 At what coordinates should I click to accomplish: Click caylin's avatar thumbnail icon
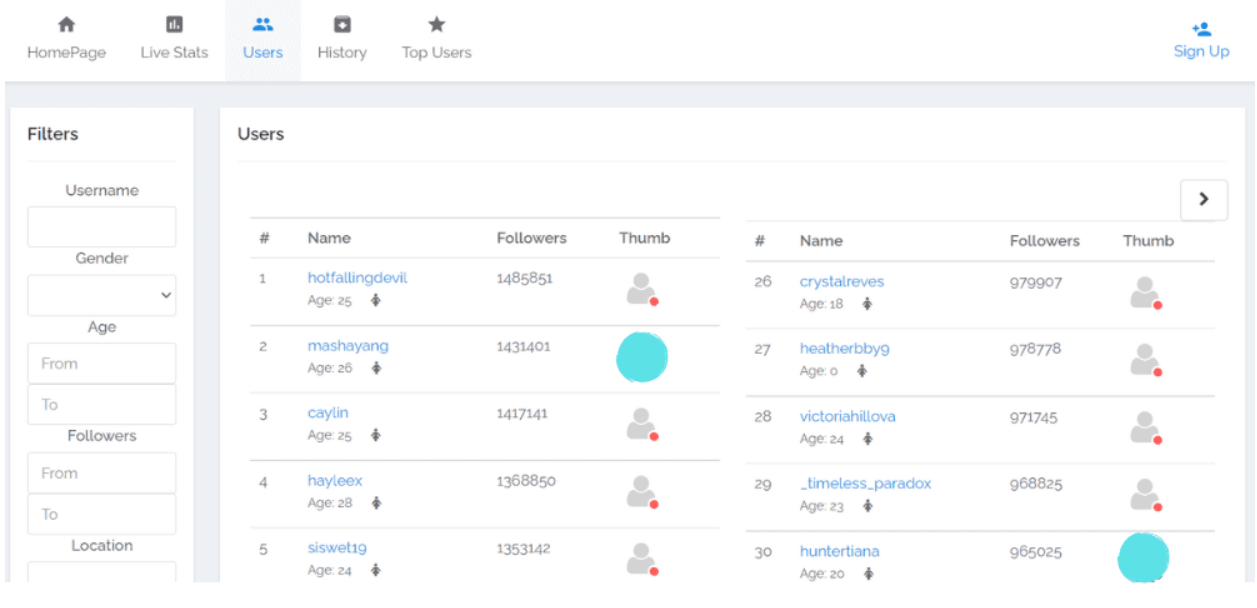point(642,424)
